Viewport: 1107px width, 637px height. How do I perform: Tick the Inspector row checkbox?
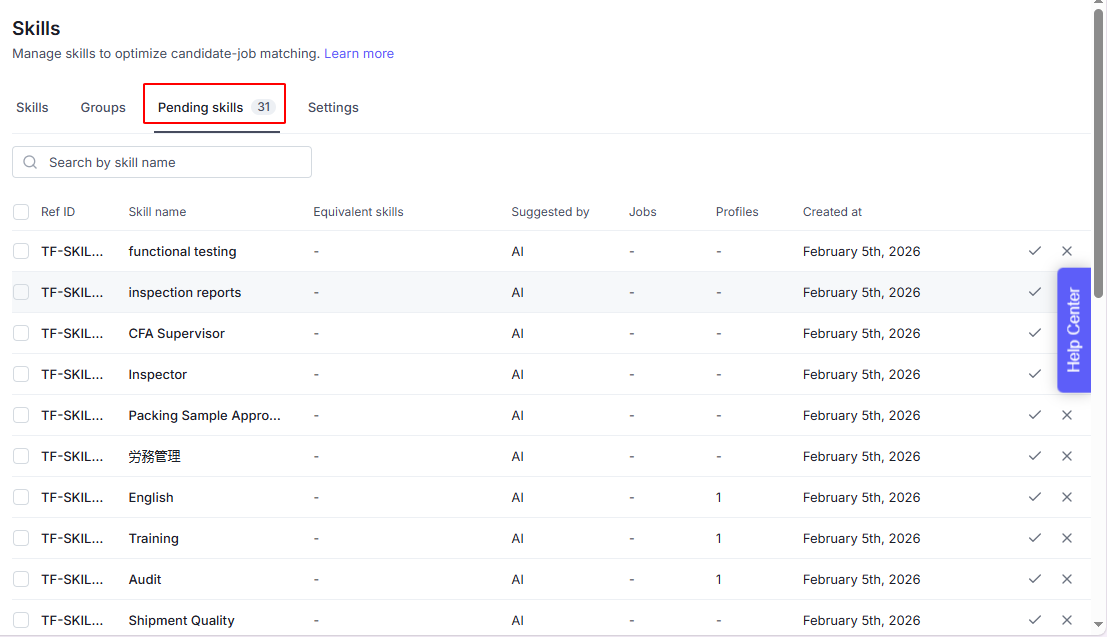tap(21, 374)
